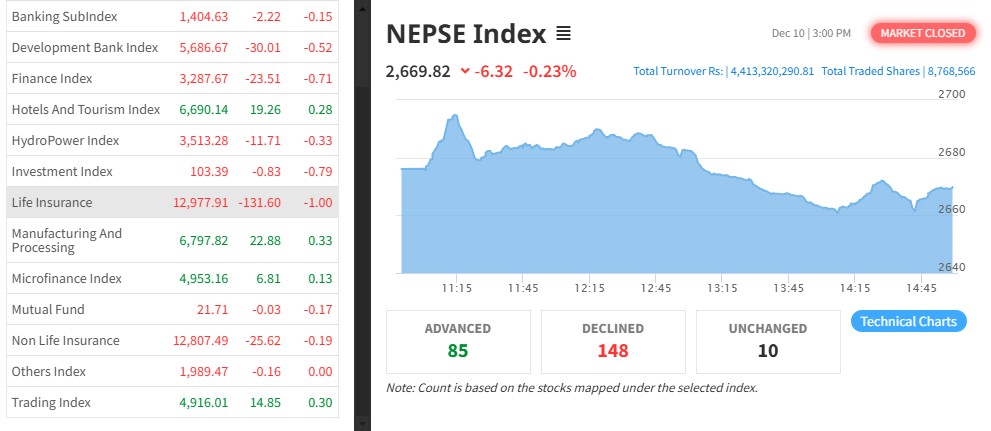The height and width of the screenshot is (431, 991).
Task: Click the Unchanged stocks count box
Action: point(768,340)
